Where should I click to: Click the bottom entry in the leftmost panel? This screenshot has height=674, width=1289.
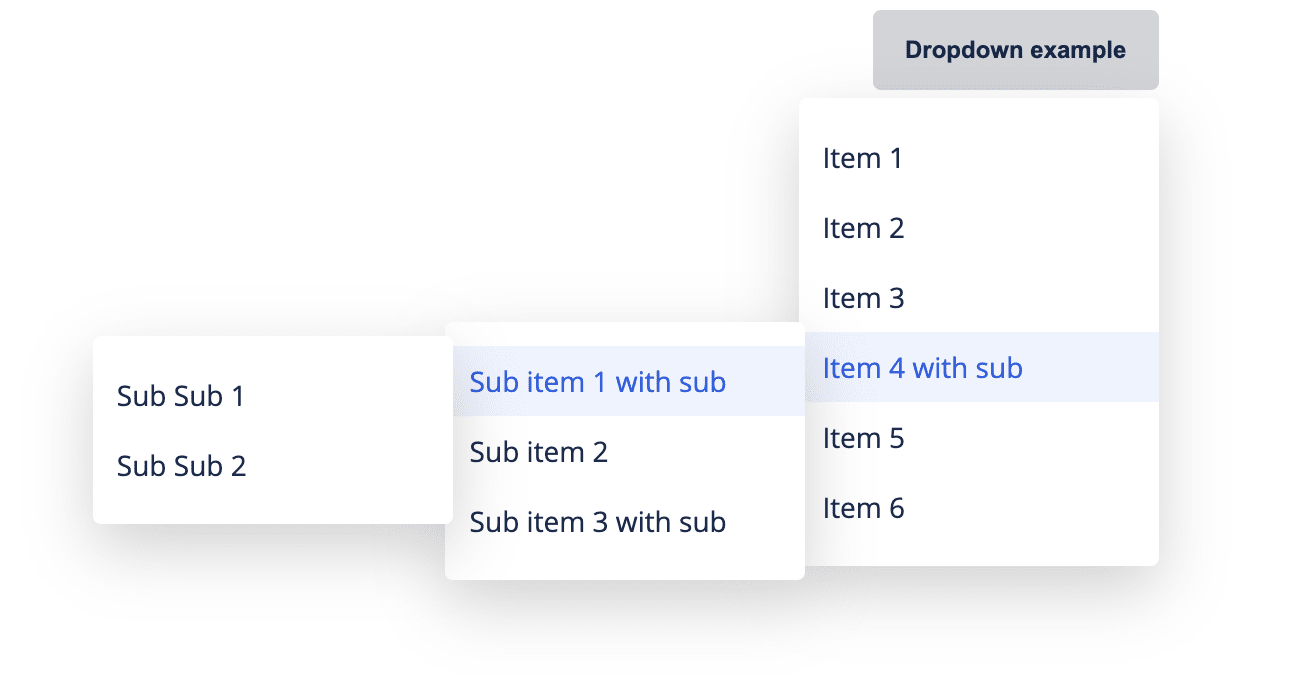click(x=181, y=466)
